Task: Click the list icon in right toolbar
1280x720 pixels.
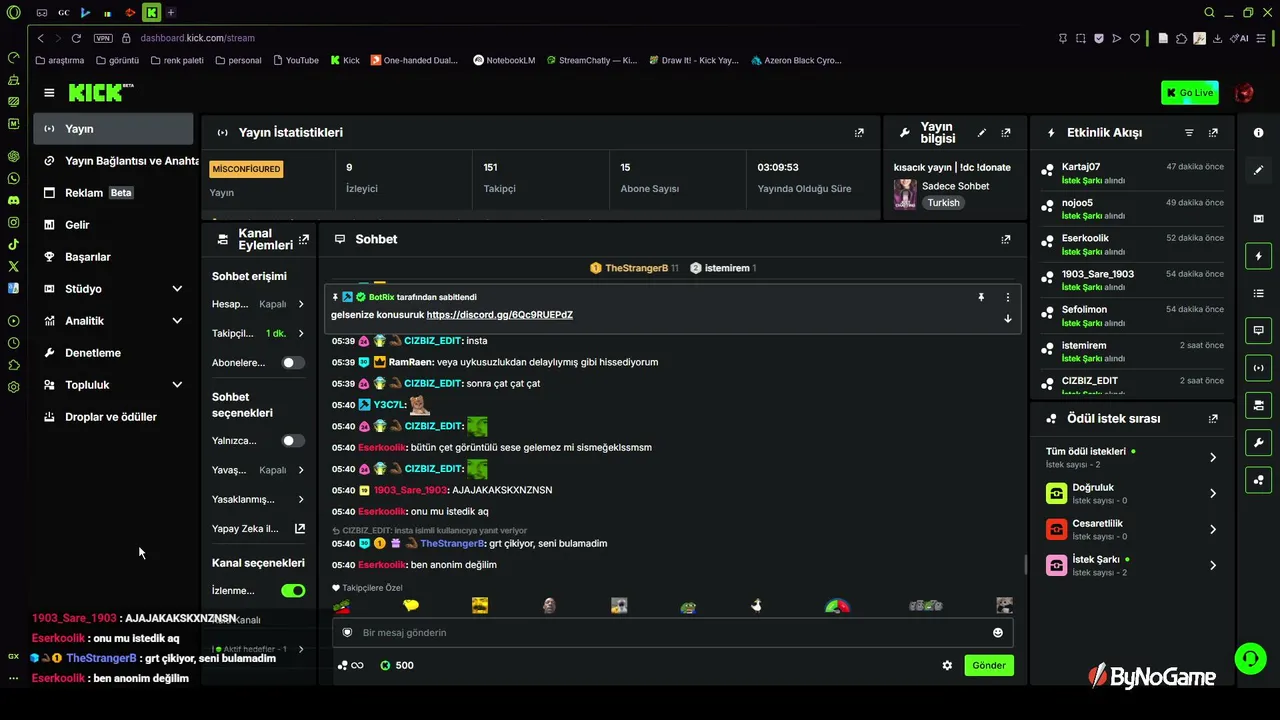Action: 1258,293
